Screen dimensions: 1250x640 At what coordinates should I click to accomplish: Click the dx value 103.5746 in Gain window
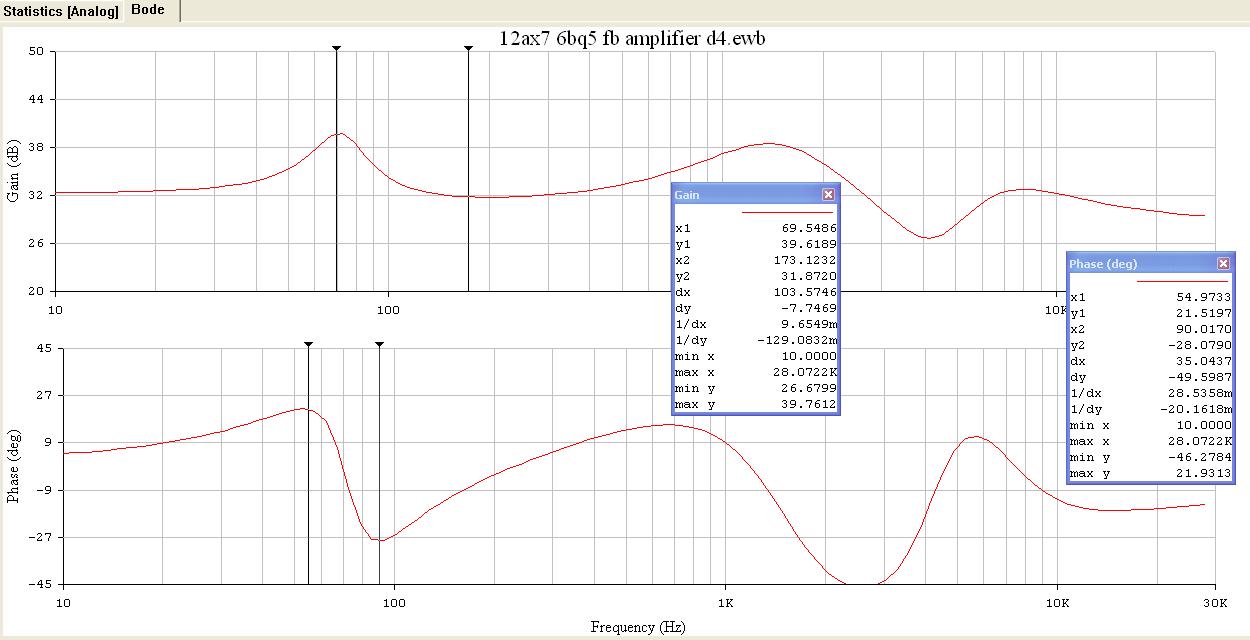point(805,292)
